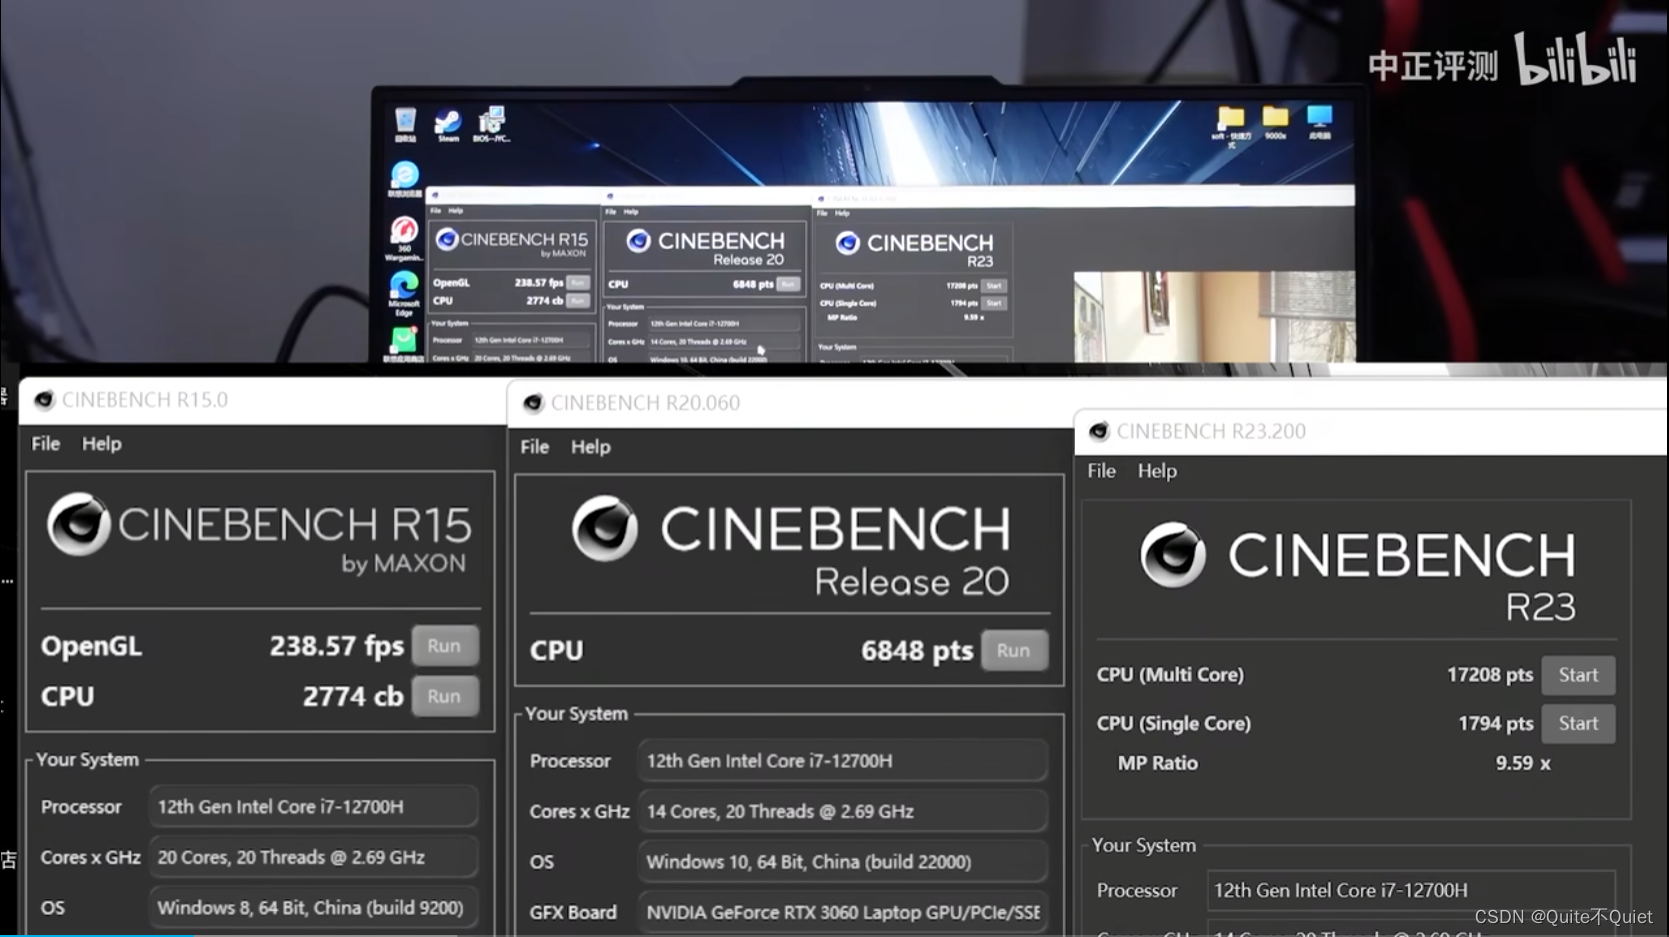Screen dimensions: 1669x937
Task: Open File menu in Cinebench R15.0
Action: 45,444
